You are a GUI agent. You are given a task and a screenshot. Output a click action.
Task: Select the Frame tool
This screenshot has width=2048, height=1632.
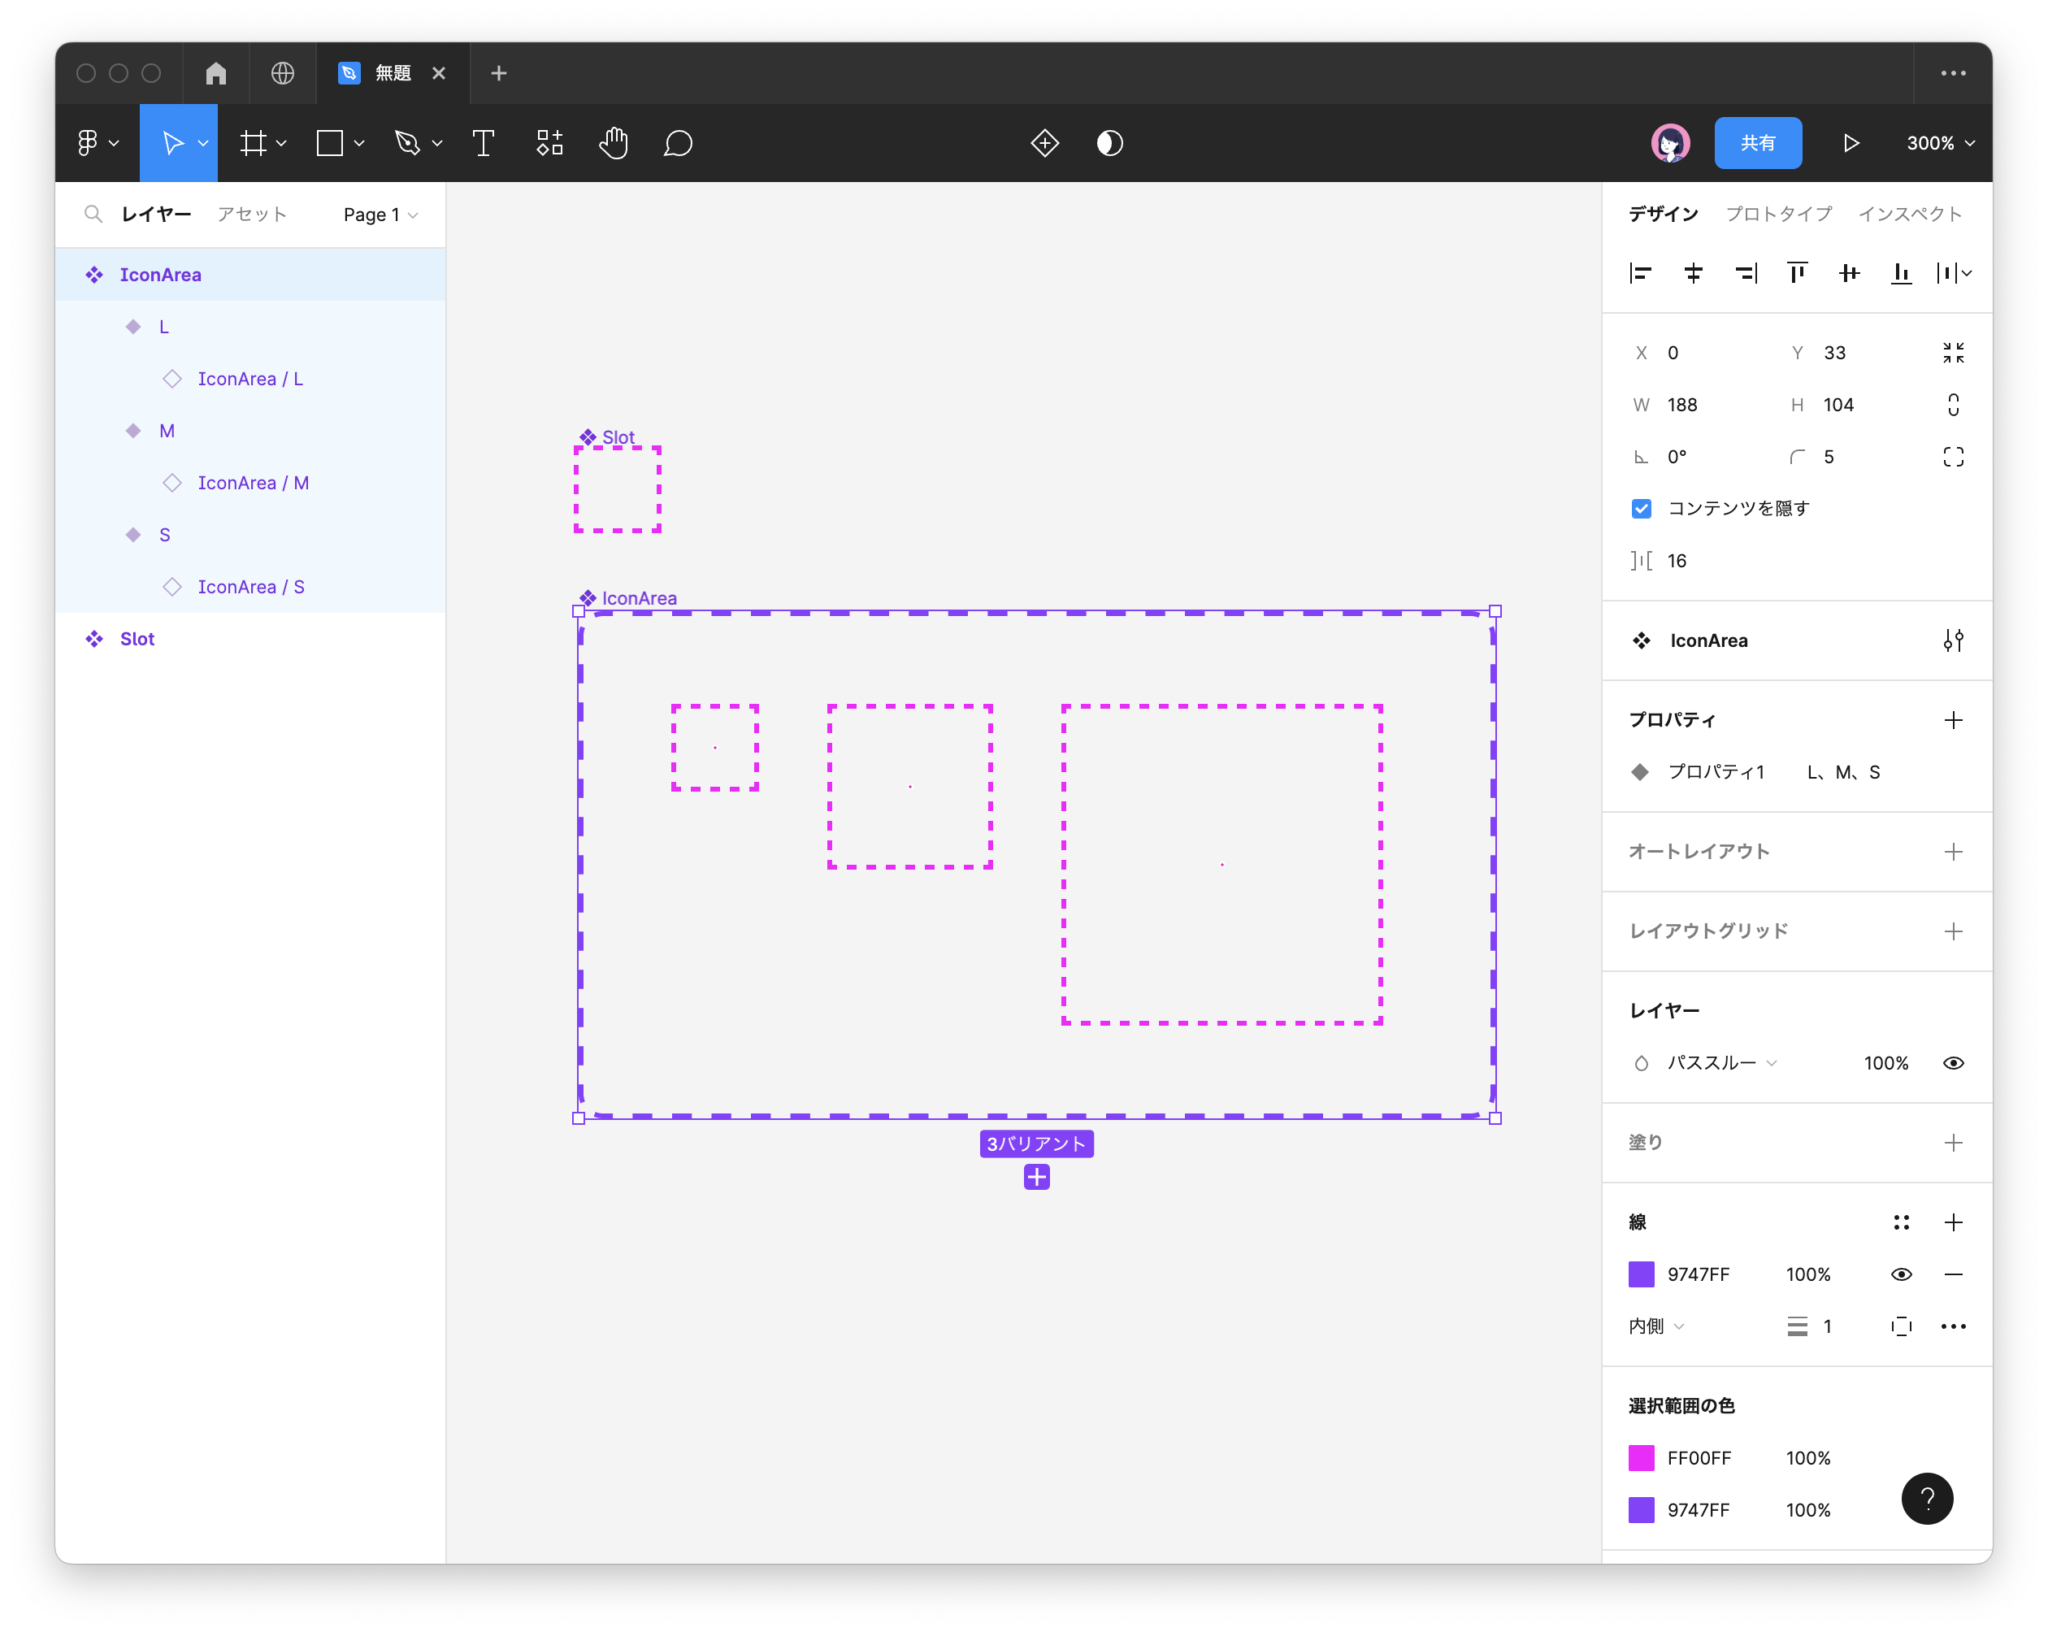(253, 143)
